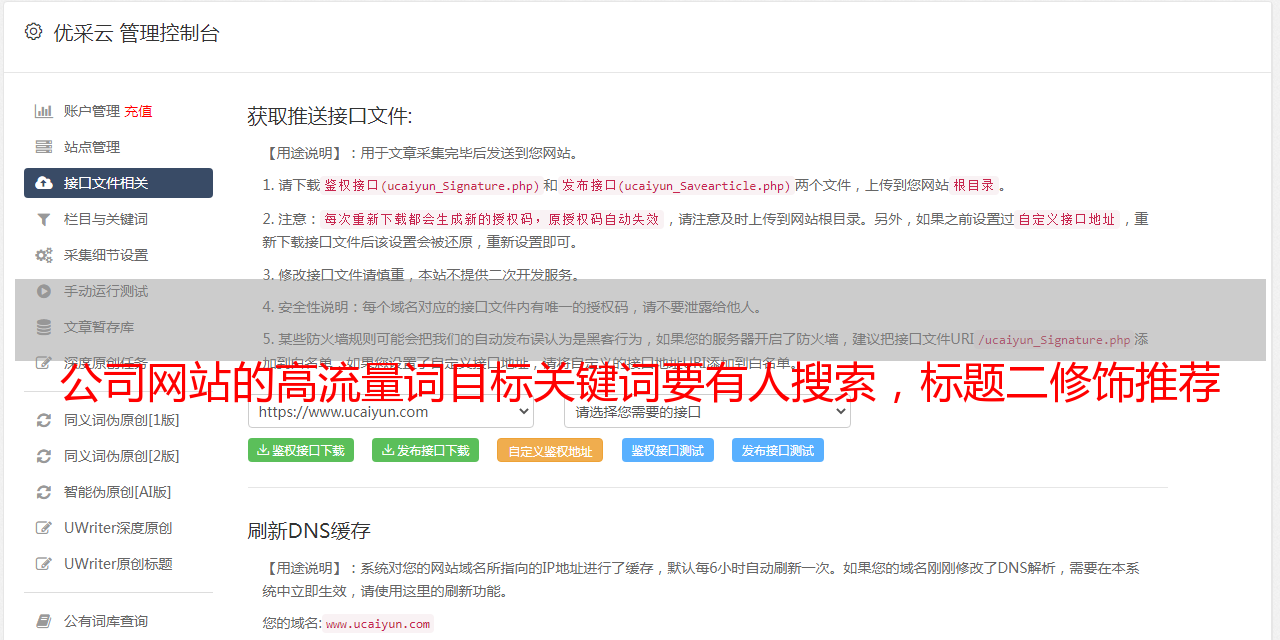
Task: Click the ucaiyun_Savearticle.php file name text
Action: pyautogui.click(x=705, y=186)
